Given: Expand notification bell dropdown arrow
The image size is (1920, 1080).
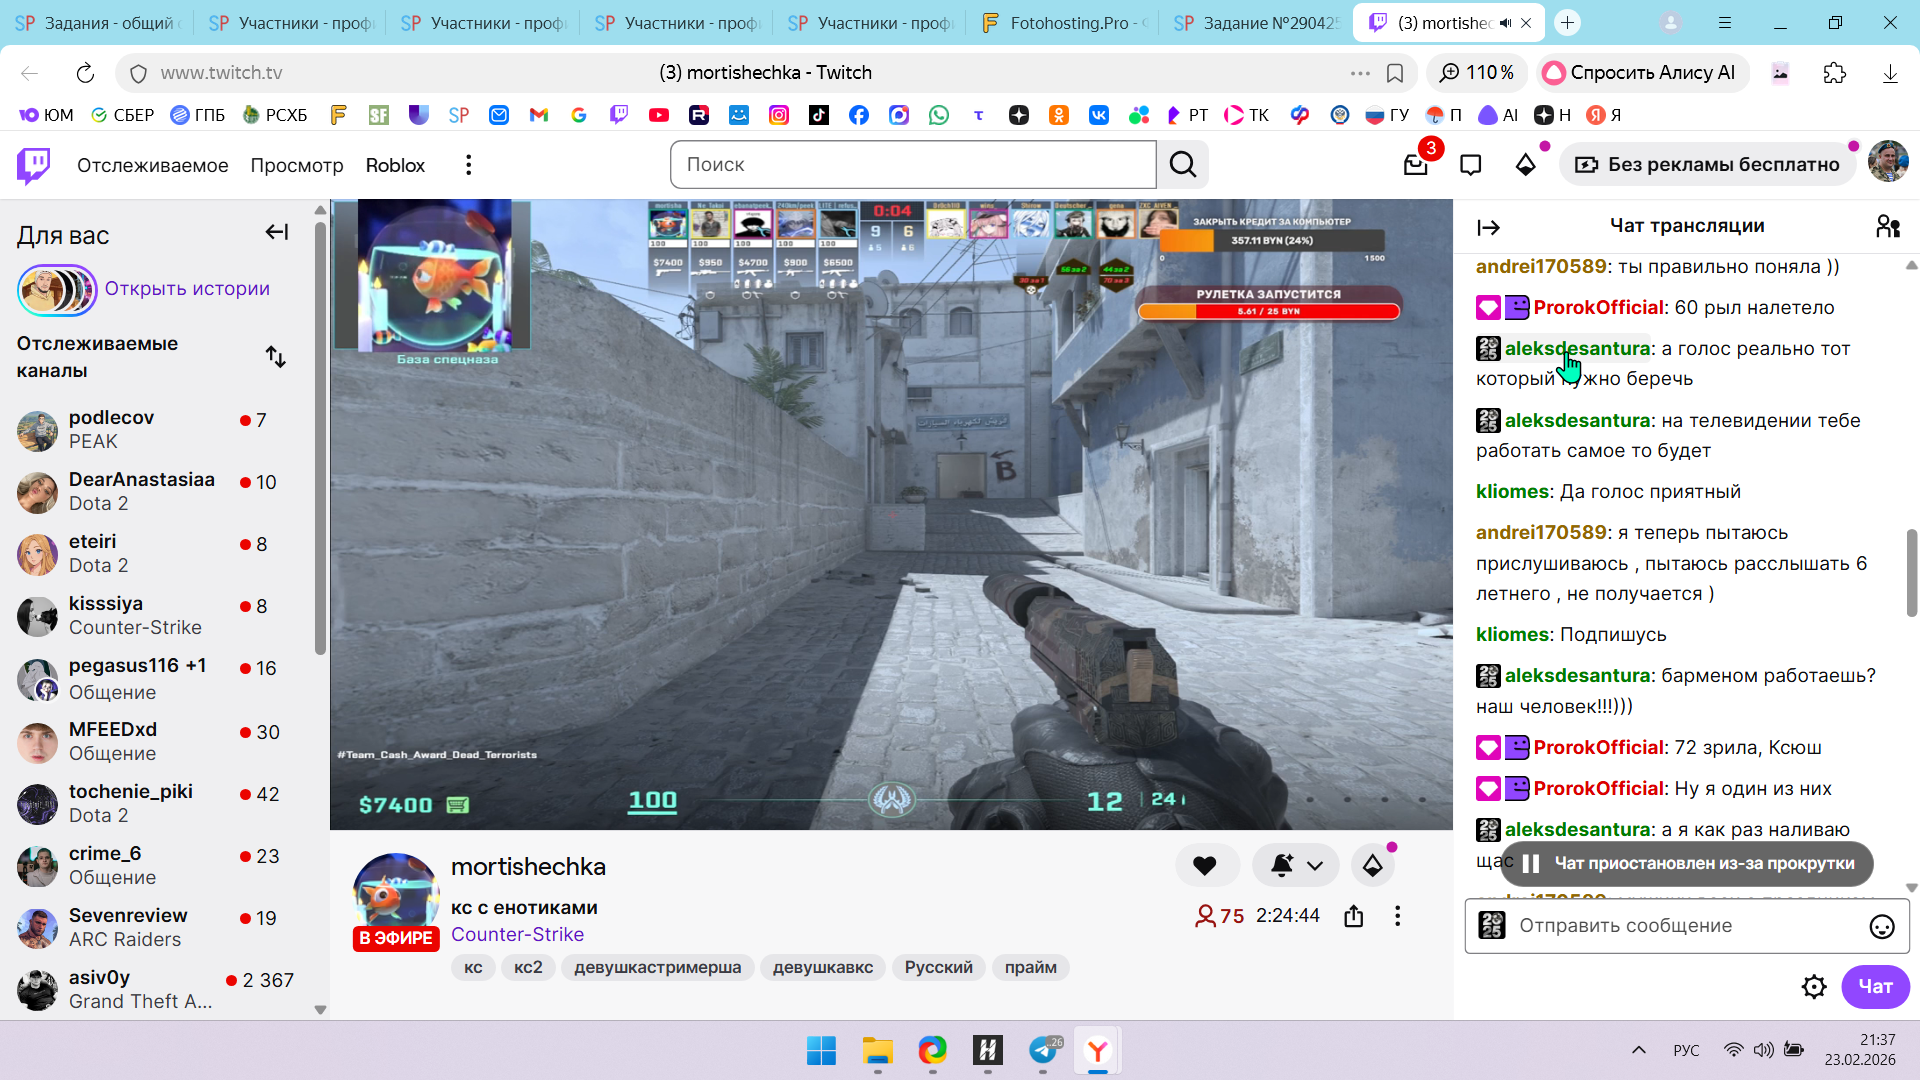Looking at the screenshot, I should [x=1315, y=866].
